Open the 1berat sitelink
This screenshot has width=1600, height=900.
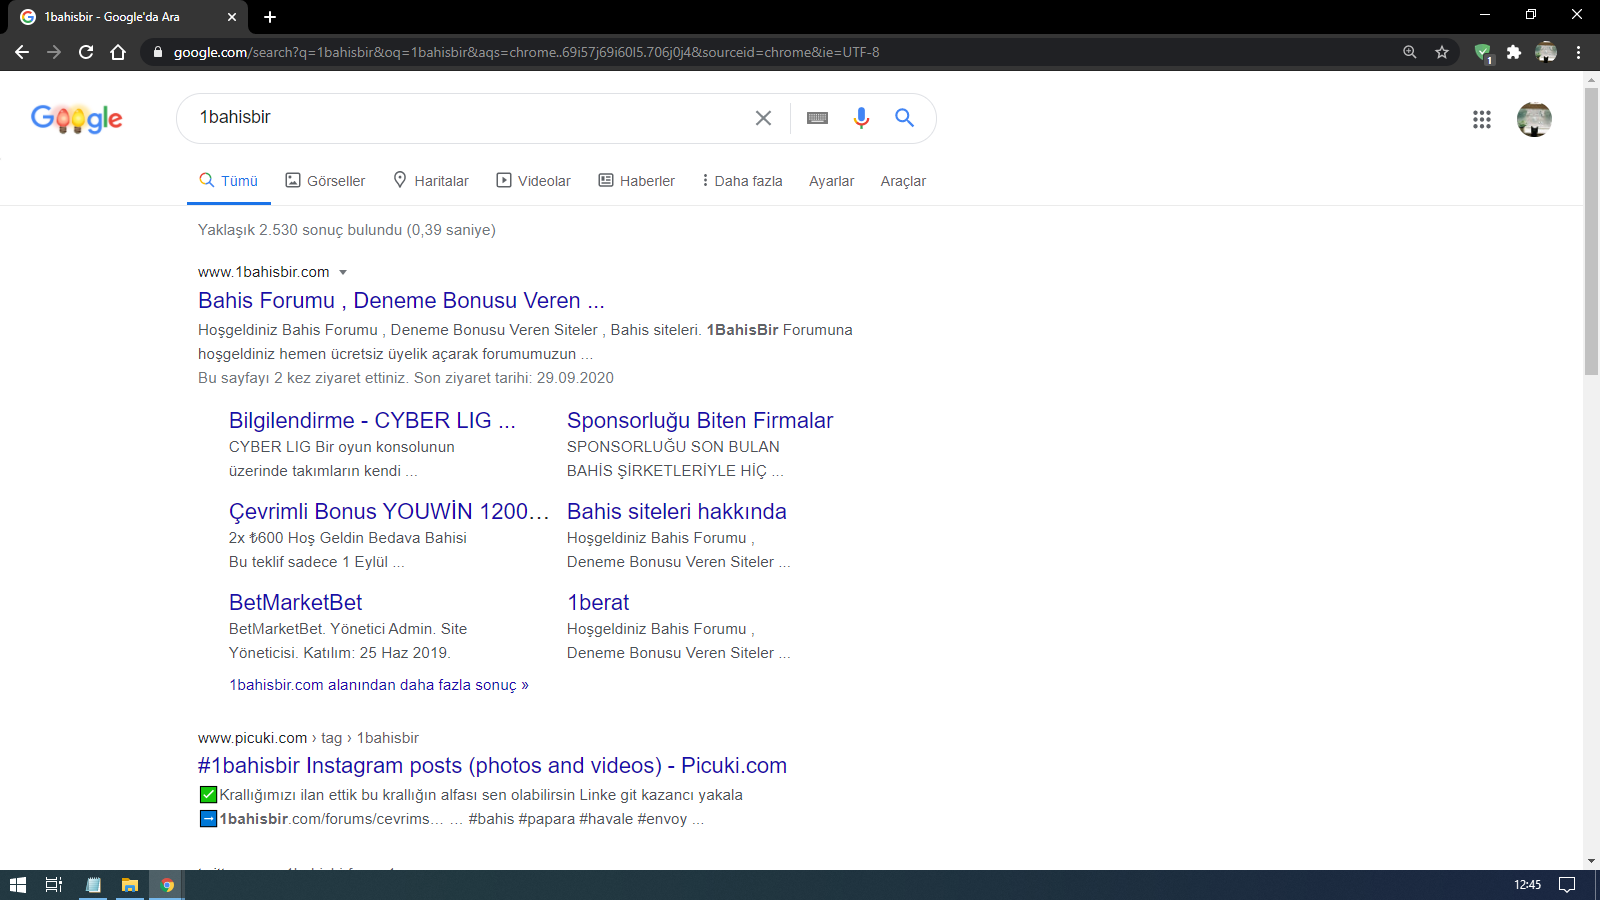tap(598, 602)
